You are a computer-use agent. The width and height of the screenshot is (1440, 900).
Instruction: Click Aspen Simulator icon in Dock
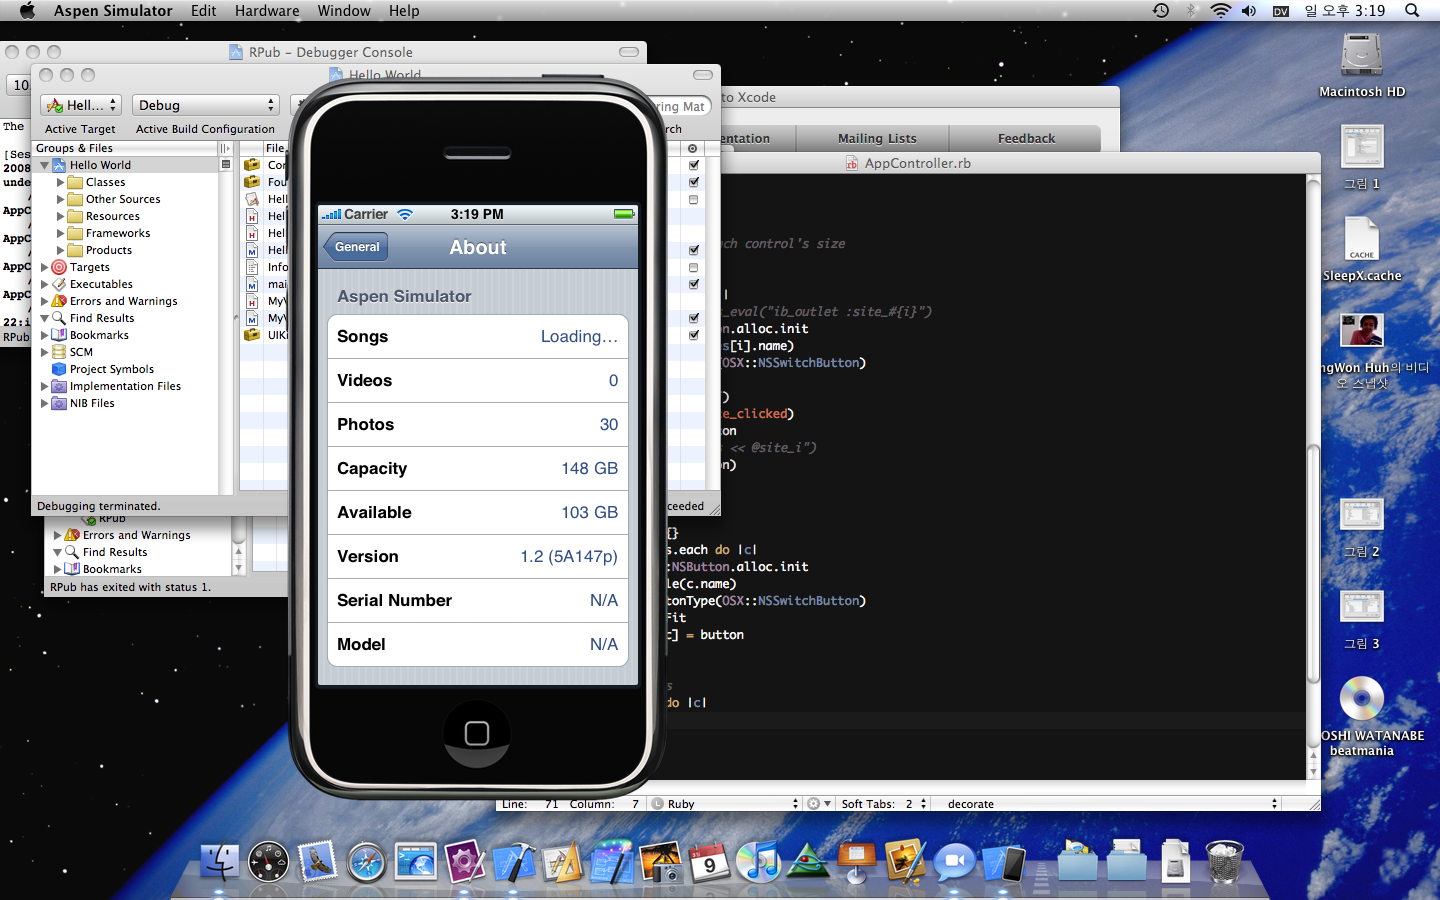click(1004, 862)
